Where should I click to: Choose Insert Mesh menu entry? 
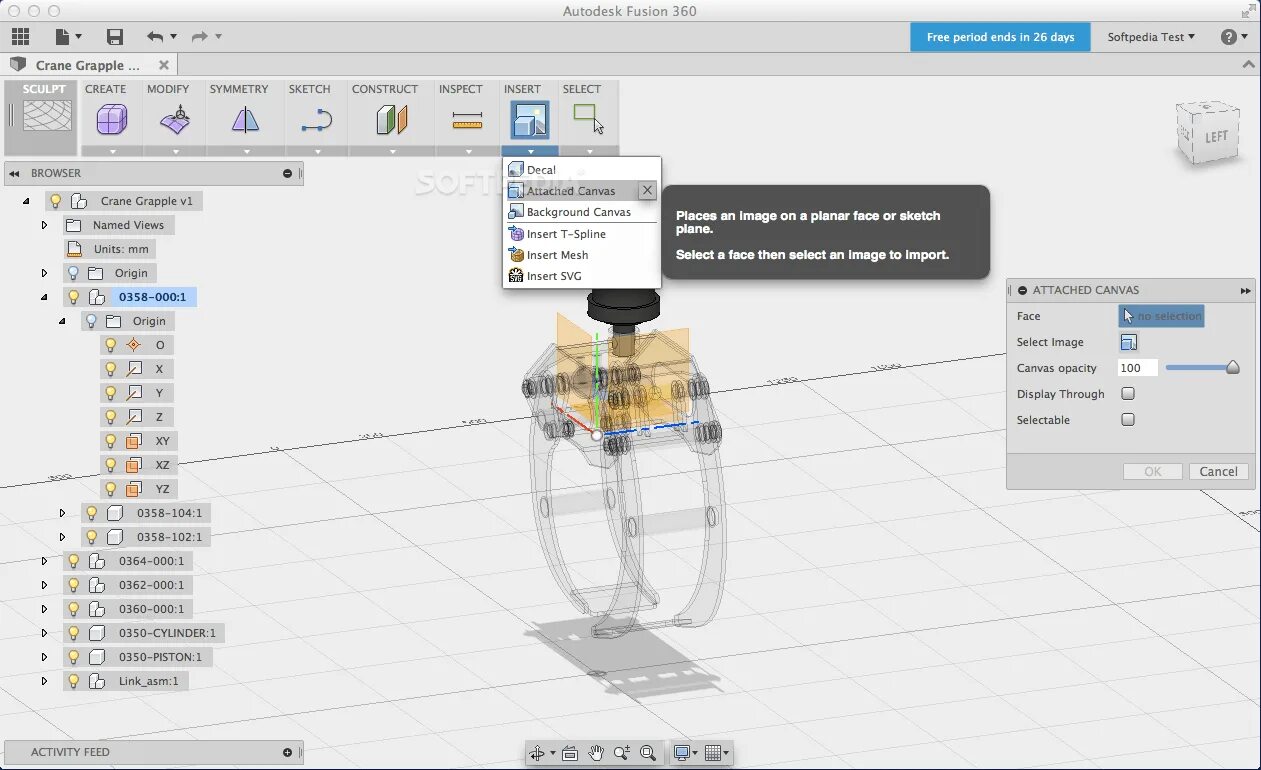(x=581, y=255)
